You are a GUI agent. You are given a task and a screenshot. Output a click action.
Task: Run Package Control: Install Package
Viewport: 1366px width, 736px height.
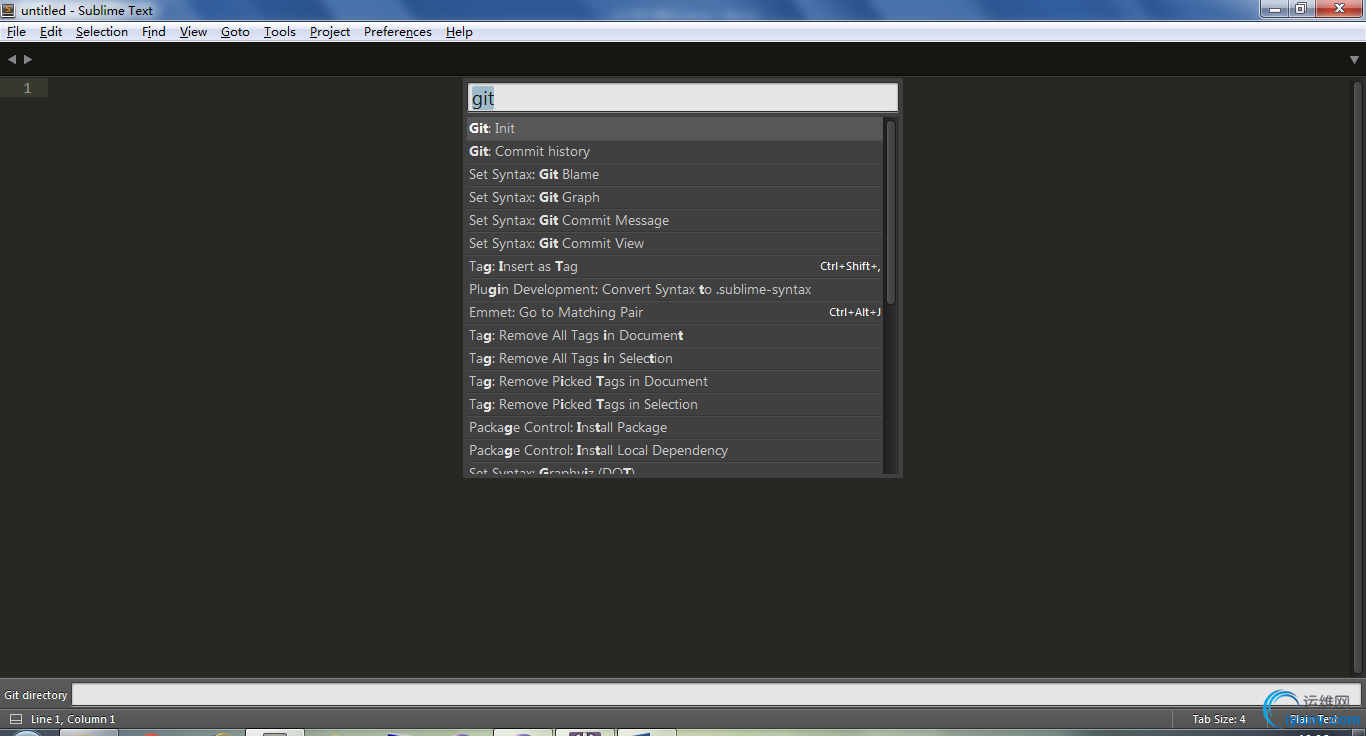coord(675,427)
